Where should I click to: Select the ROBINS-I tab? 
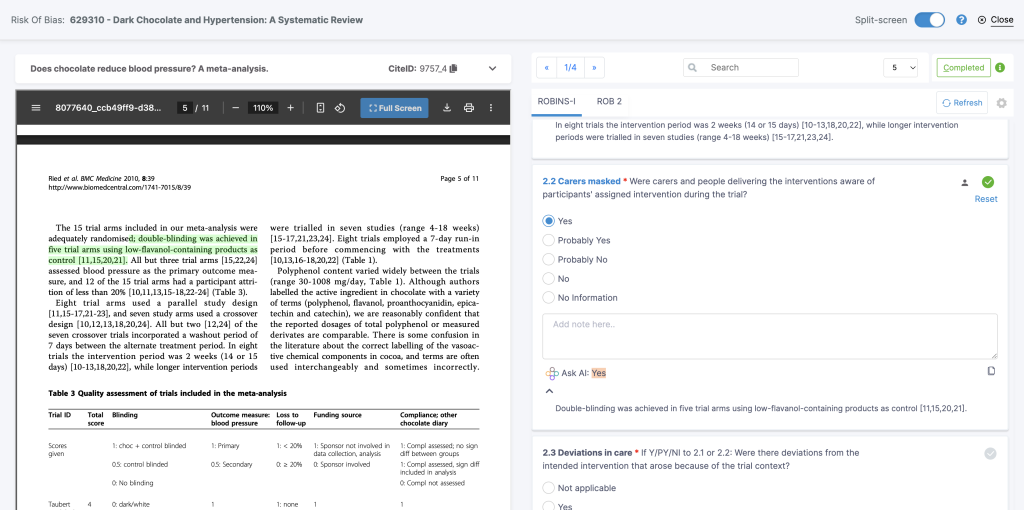[556, 102]
